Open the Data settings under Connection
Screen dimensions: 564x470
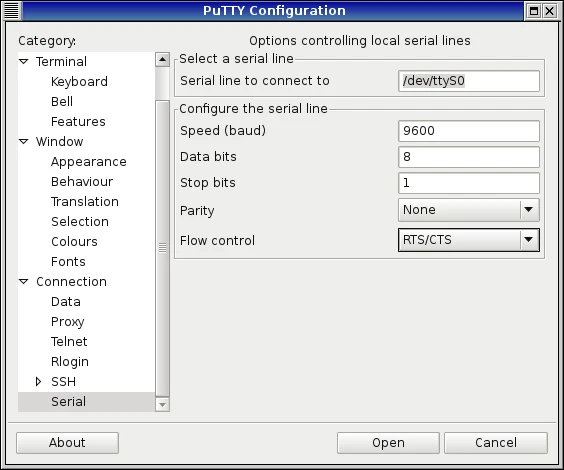(65, 301)
